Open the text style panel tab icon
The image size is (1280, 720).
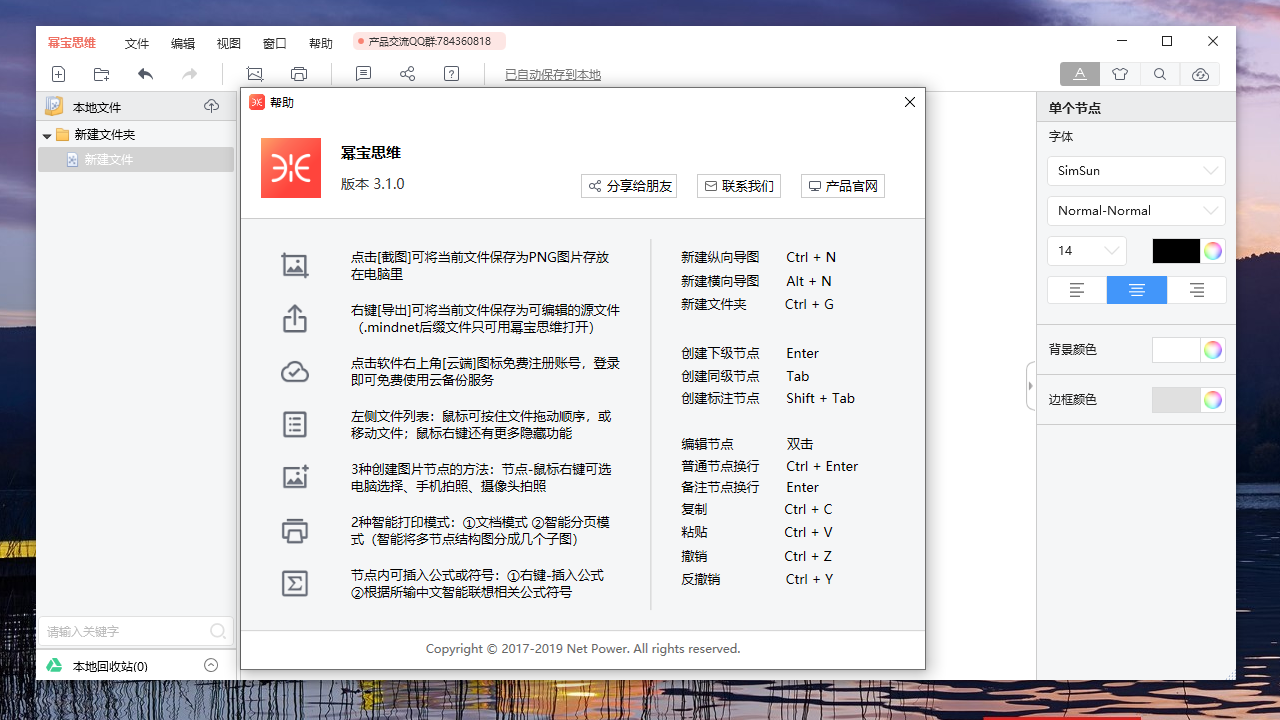click(x=1080, y=74)
